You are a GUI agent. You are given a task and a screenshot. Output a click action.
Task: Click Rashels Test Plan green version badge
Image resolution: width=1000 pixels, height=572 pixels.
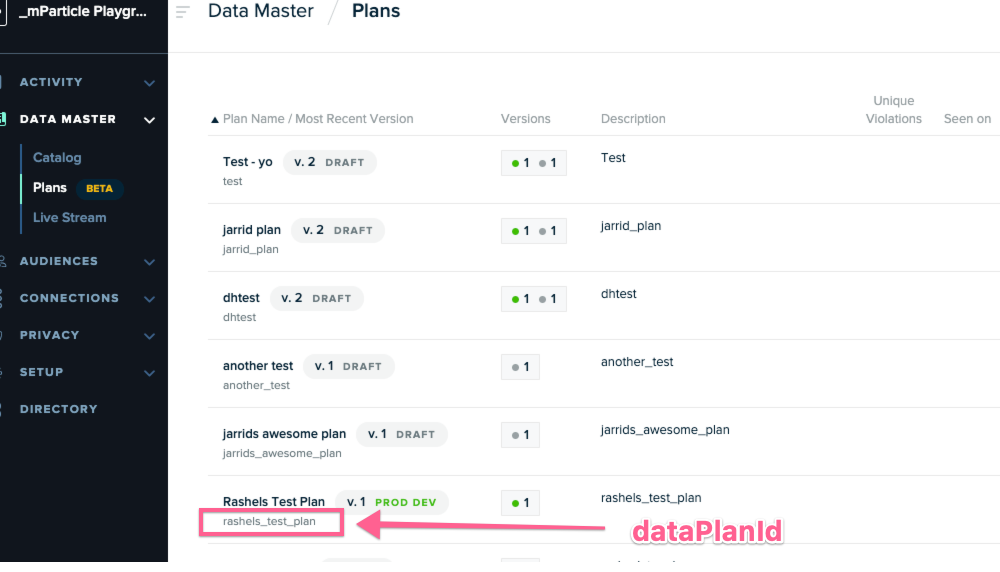click(x=520, y=502)
